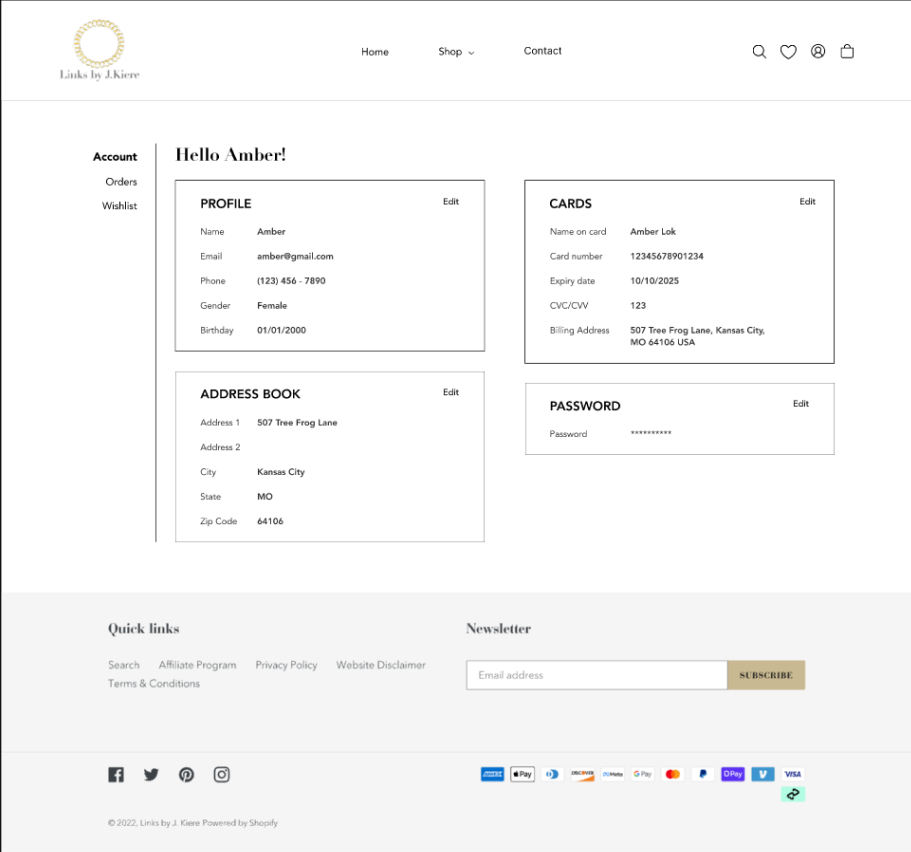Open the Instagram icon in footer
Image resolution: width=911 pixels, height=852 pixels.
222,774
